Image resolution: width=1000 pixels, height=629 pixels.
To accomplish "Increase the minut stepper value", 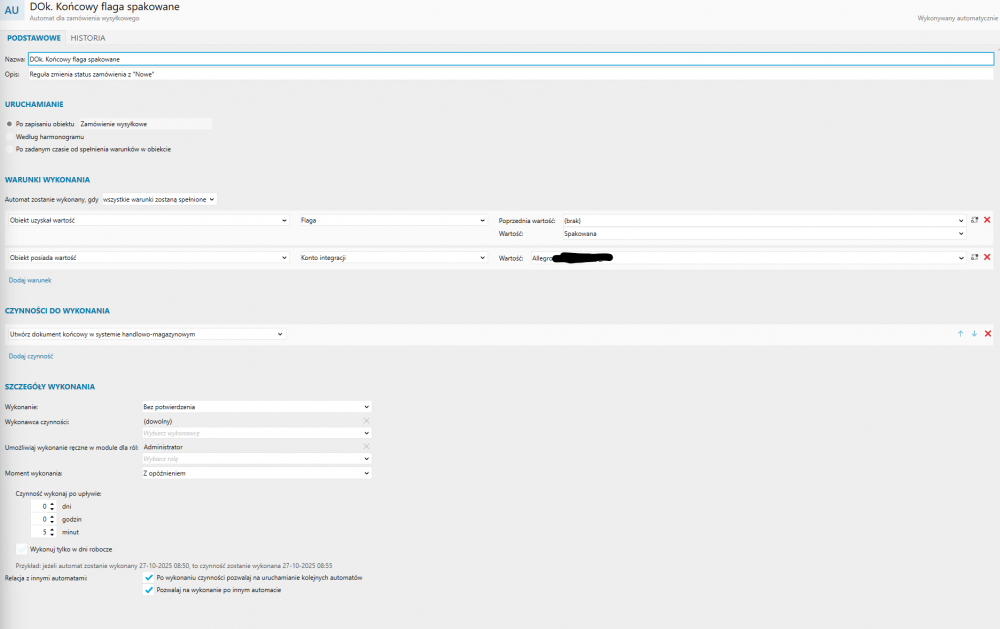I will pyautogui.click(x=52, y=529).
